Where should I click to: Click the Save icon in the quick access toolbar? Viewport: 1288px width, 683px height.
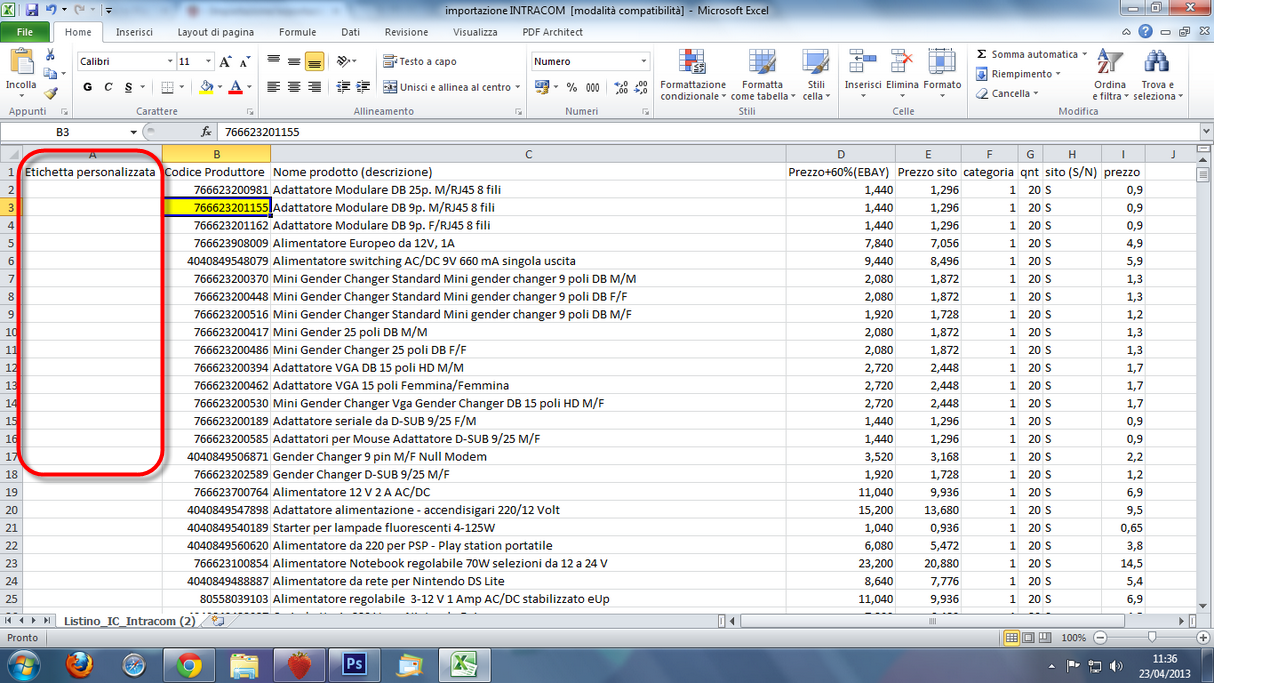click(x=31, y=10)
